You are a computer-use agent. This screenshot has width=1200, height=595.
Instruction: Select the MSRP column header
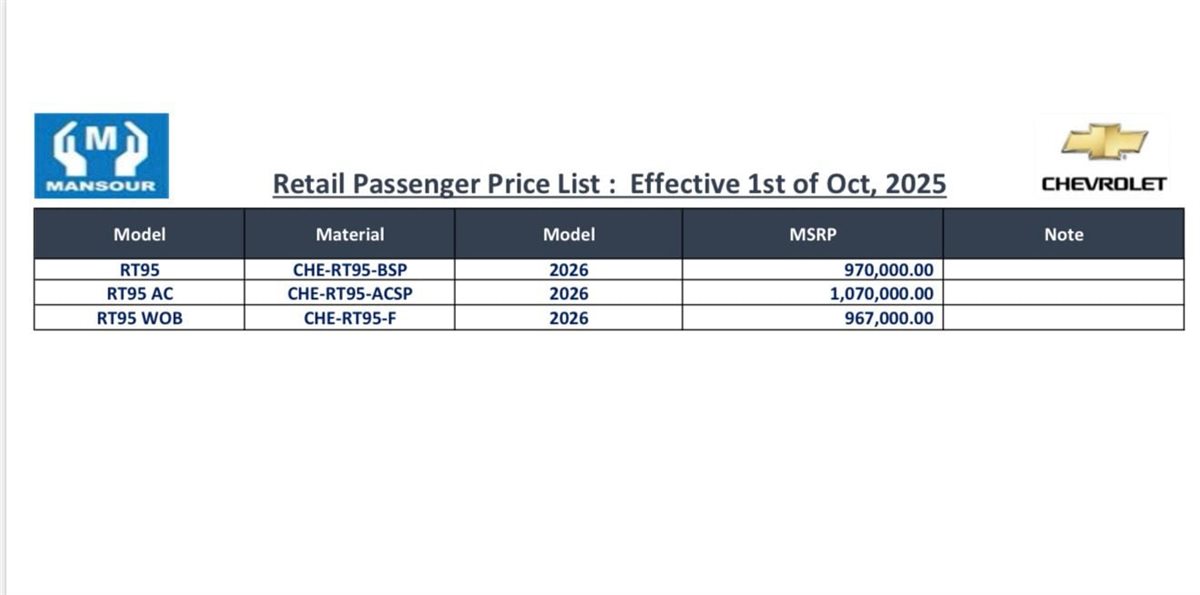pos(812,235)
